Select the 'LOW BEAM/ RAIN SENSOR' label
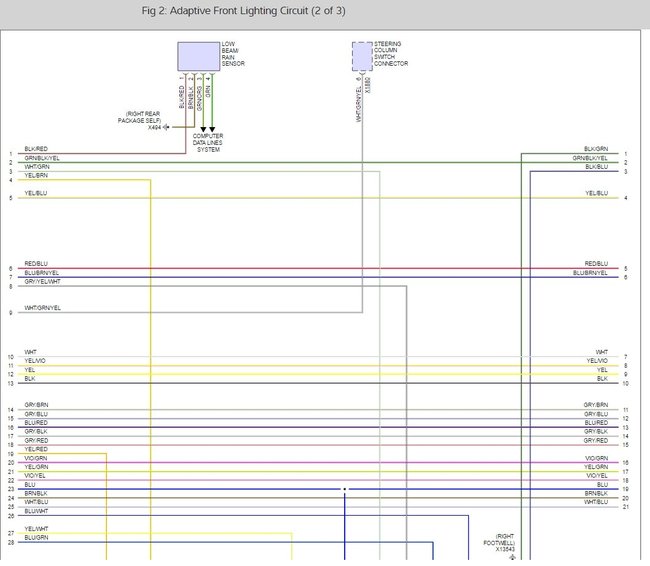 (x=233, y=53)
